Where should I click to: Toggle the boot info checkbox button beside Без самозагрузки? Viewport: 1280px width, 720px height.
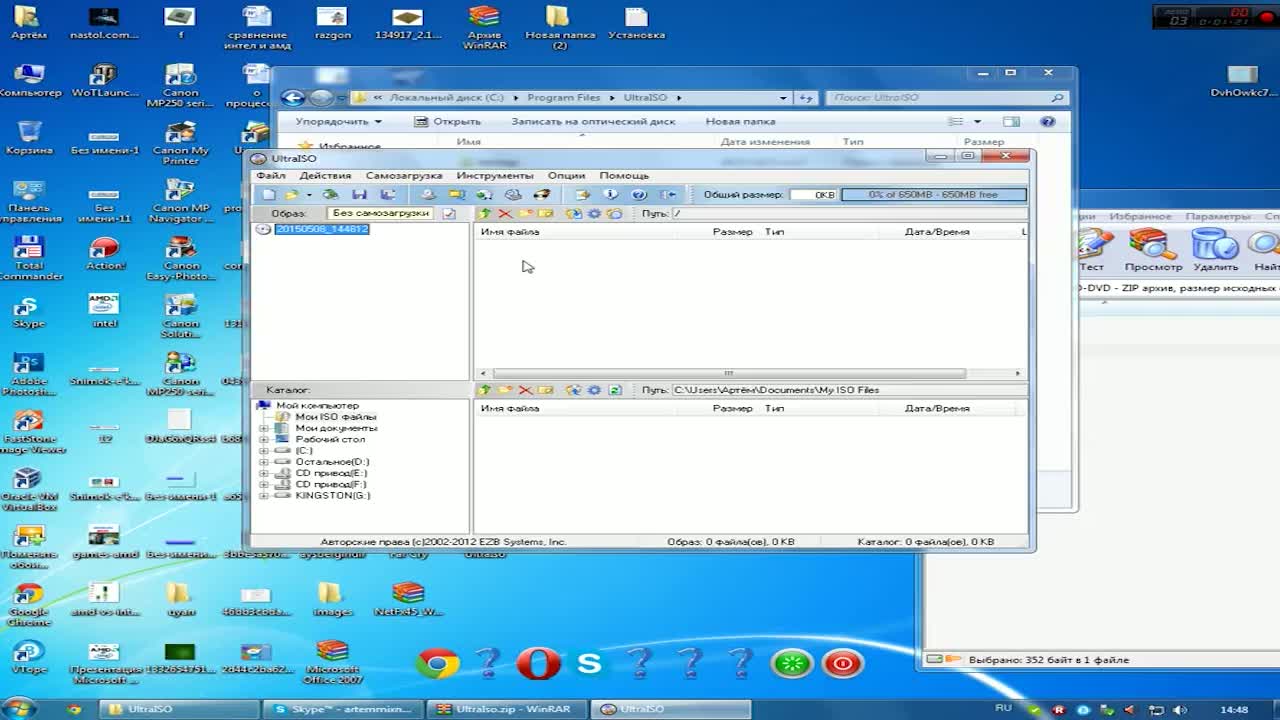449,213
